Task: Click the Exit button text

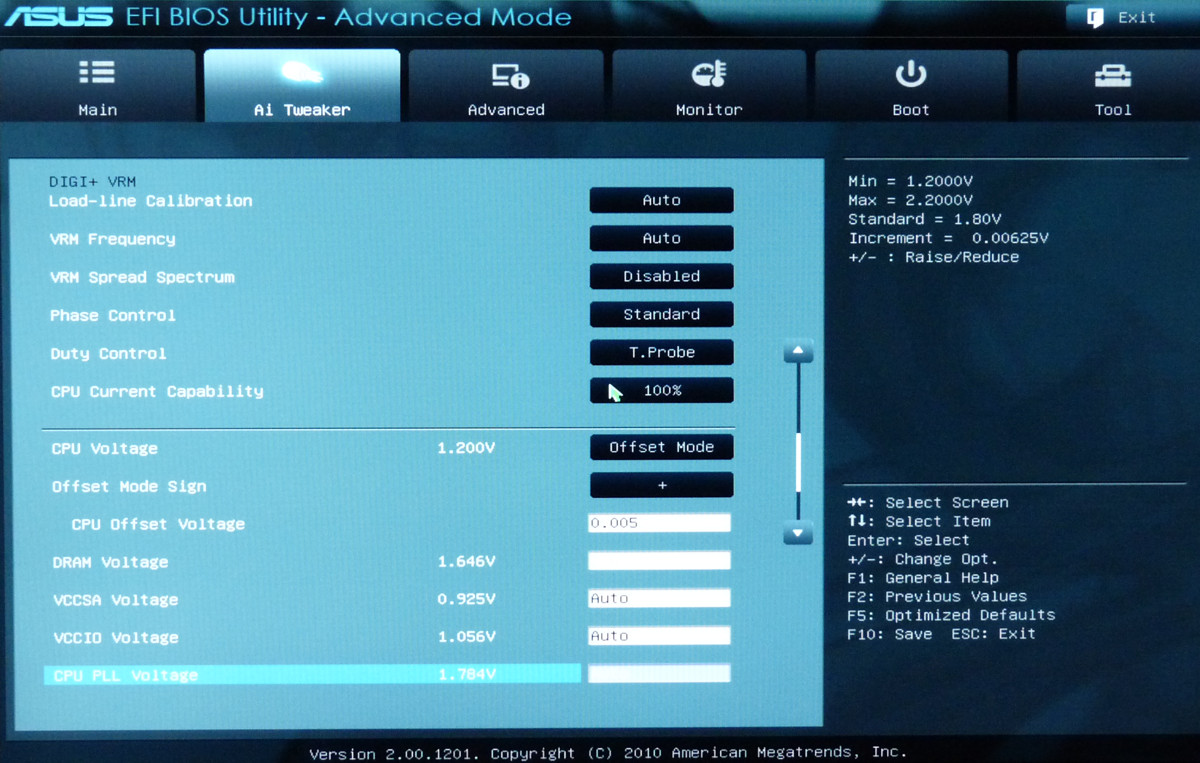Action: pos(1137,17)
